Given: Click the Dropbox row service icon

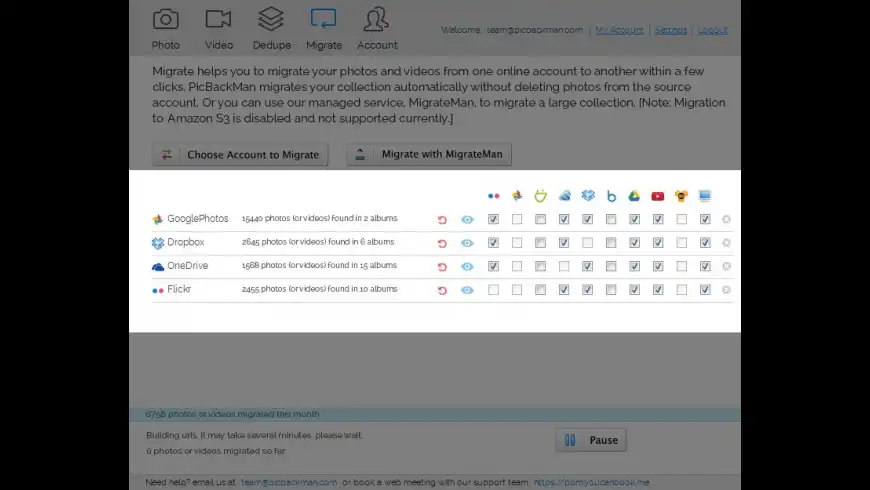Looking at the screenshot, I should (x=158, y=243).
